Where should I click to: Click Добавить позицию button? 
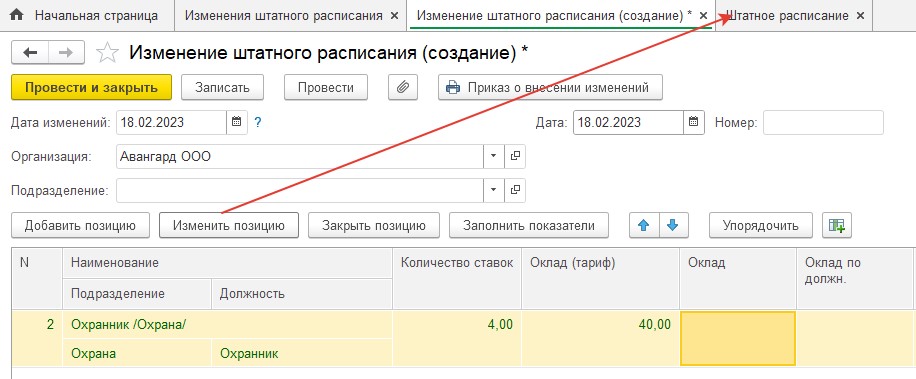tap(80, 225)
